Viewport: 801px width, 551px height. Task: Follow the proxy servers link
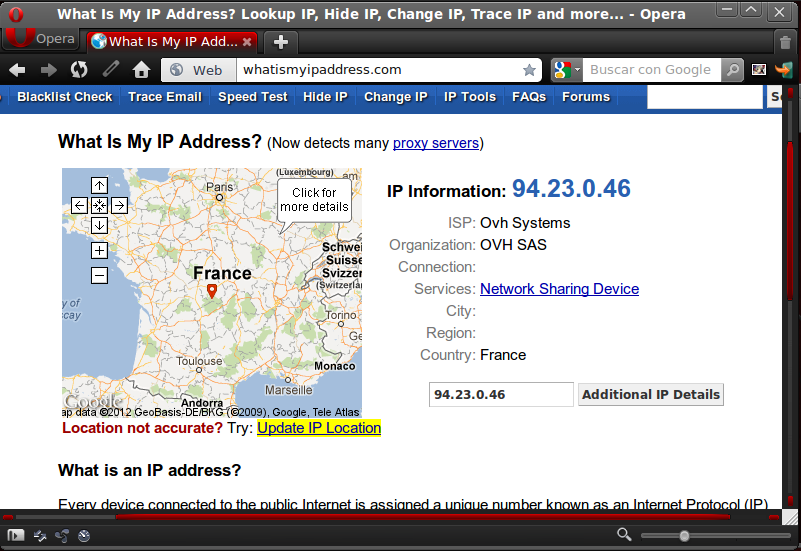(436, 143)
